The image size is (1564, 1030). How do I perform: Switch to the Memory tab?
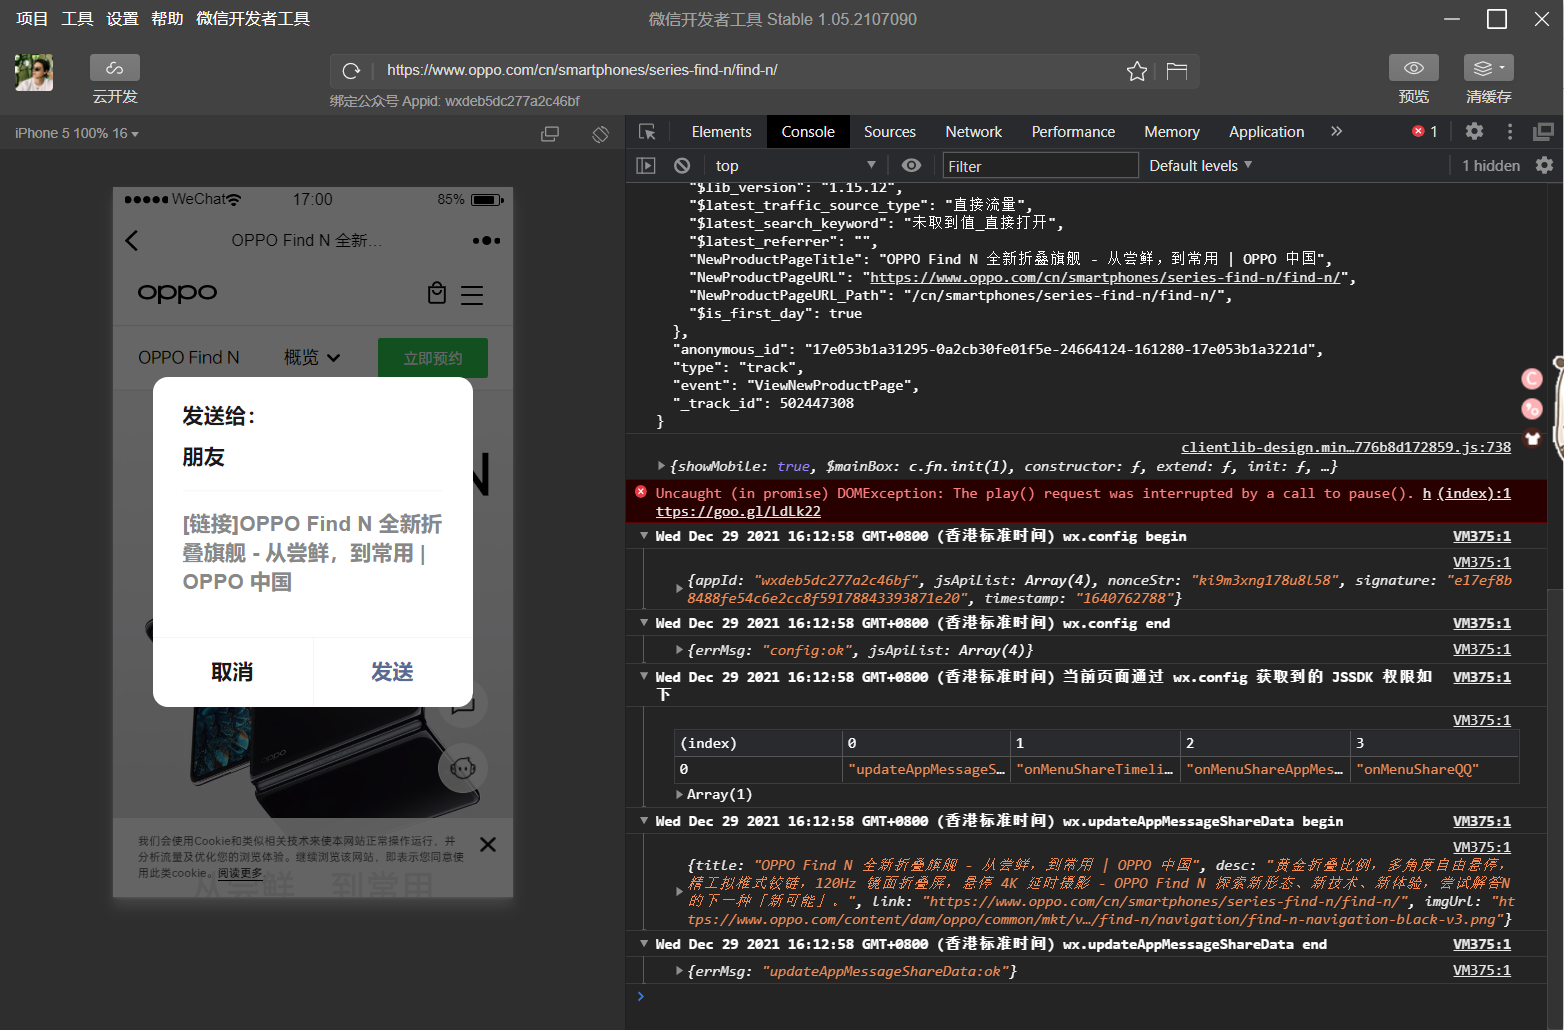[x=1172, y=132]
